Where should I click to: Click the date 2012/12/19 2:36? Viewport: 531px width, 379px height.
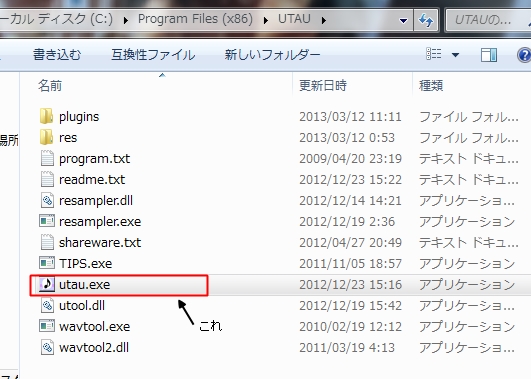click(347, 222)
